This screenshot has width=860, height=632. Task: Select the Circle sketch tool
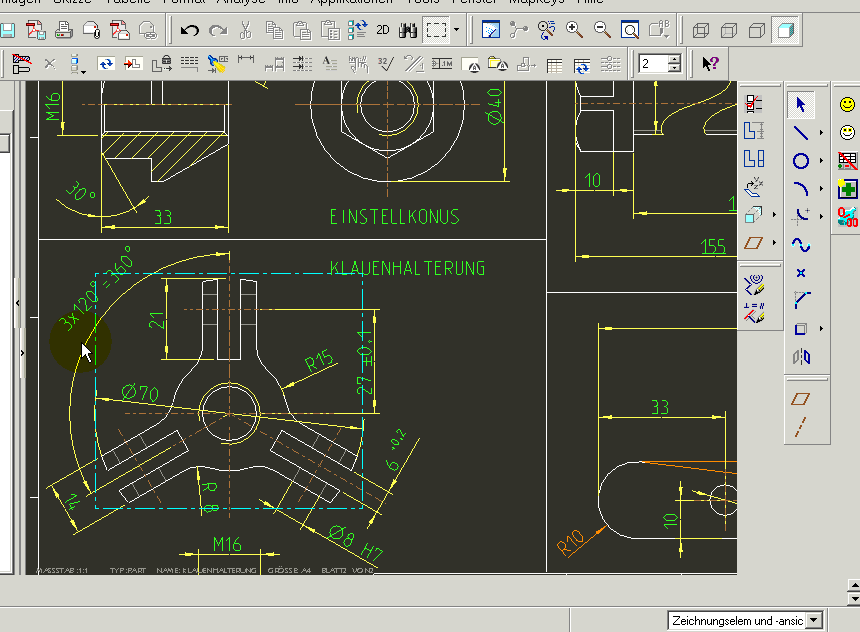click(x=801, y=161)
